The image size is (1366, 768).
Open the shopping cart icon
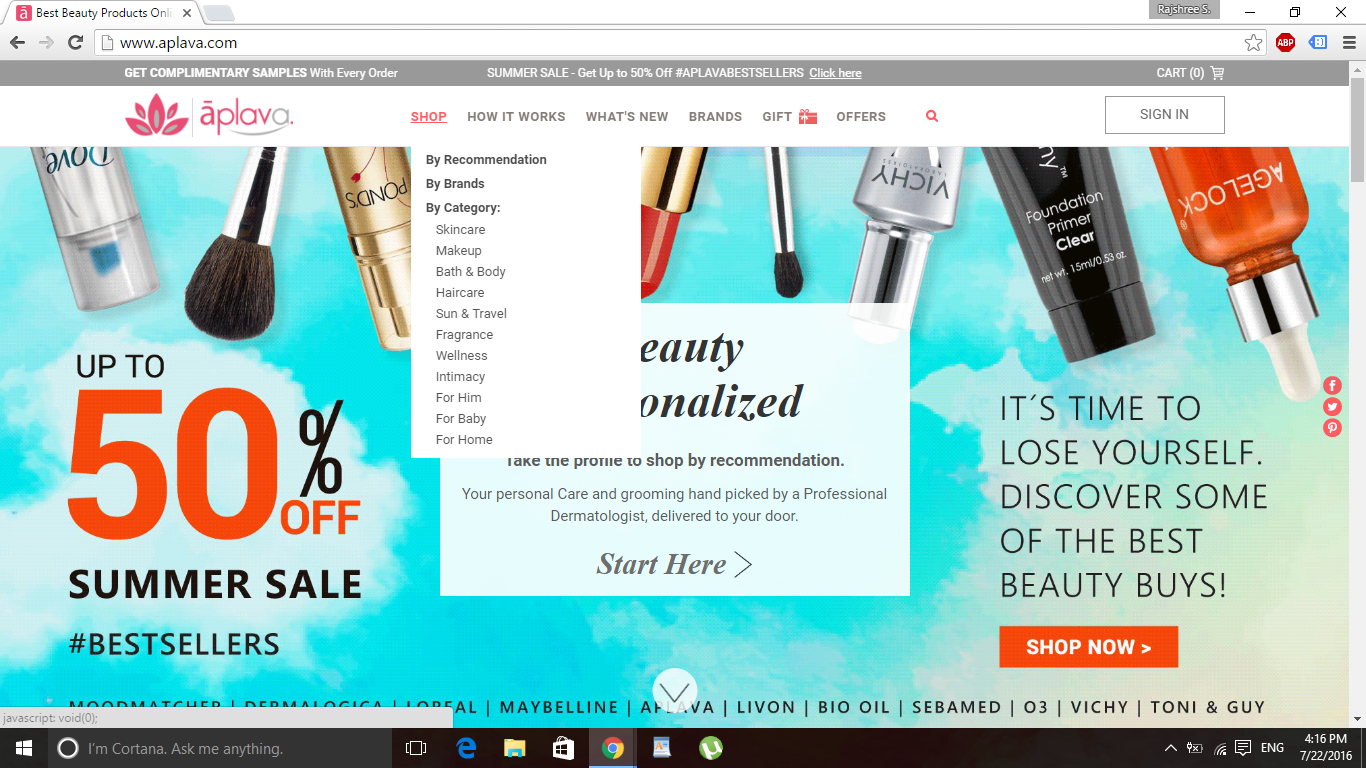point(1217,73)
